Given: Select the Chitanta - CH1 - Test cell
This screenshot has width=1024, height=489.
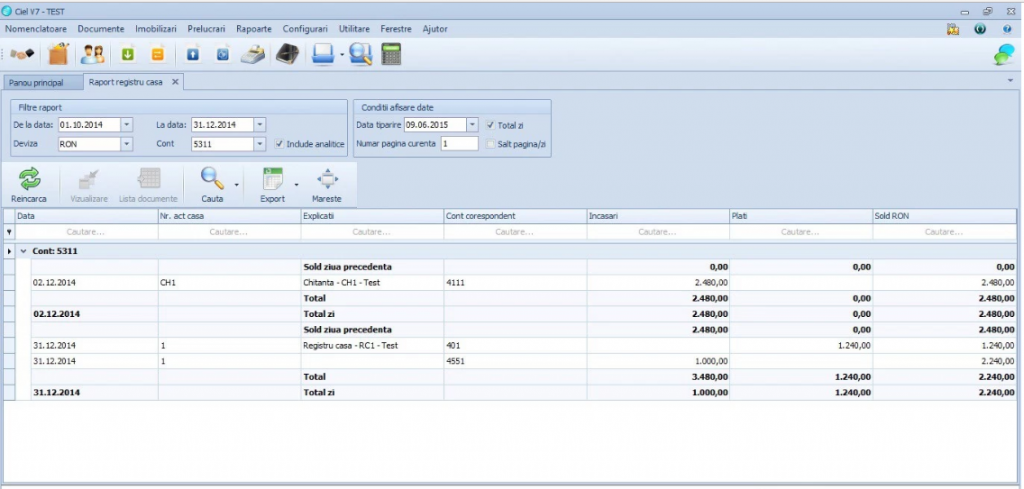Looking at the screenshot, I should point(372,283).
